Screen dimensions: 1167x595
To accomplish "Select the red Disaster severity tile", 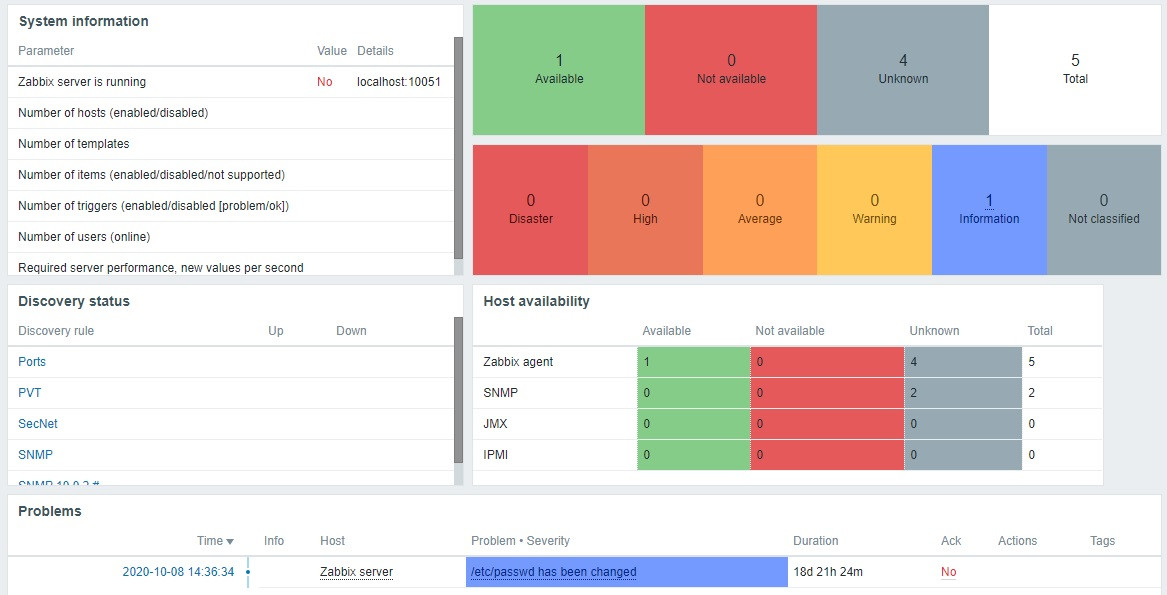I will 531,210.
